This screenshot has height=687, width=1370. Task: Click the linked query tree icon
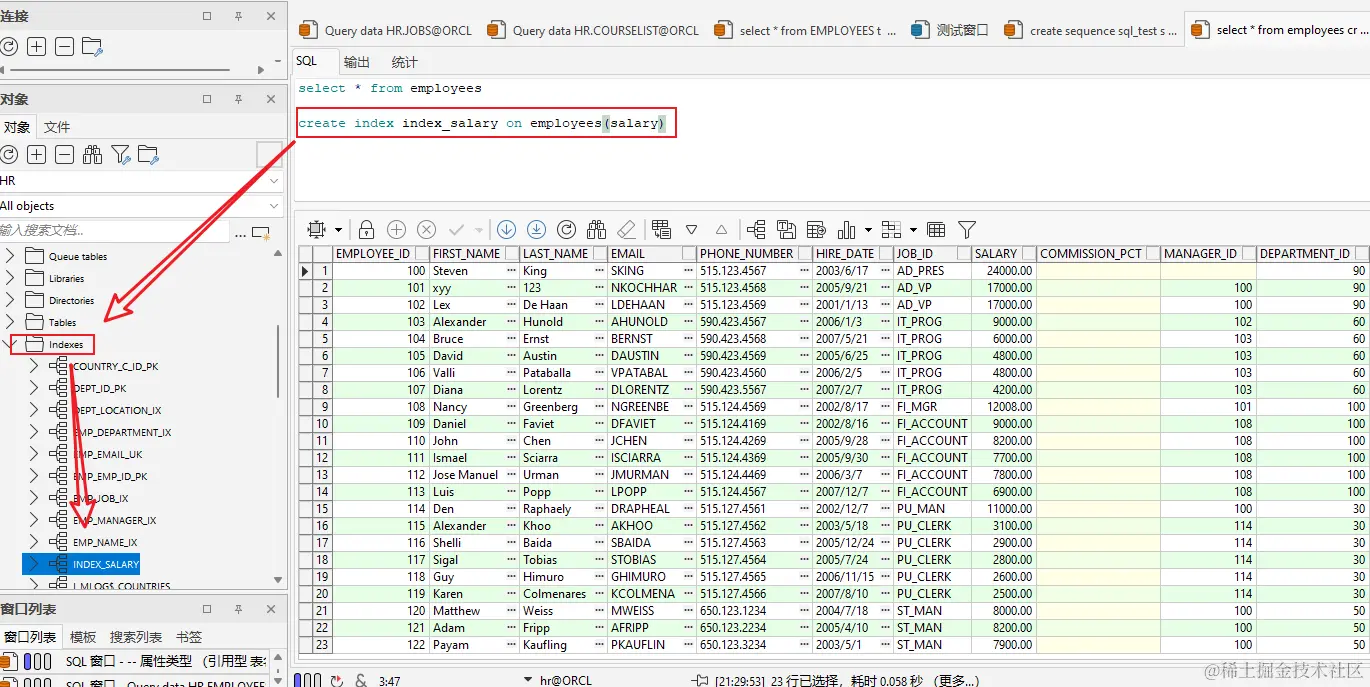(x=756, y=229)
